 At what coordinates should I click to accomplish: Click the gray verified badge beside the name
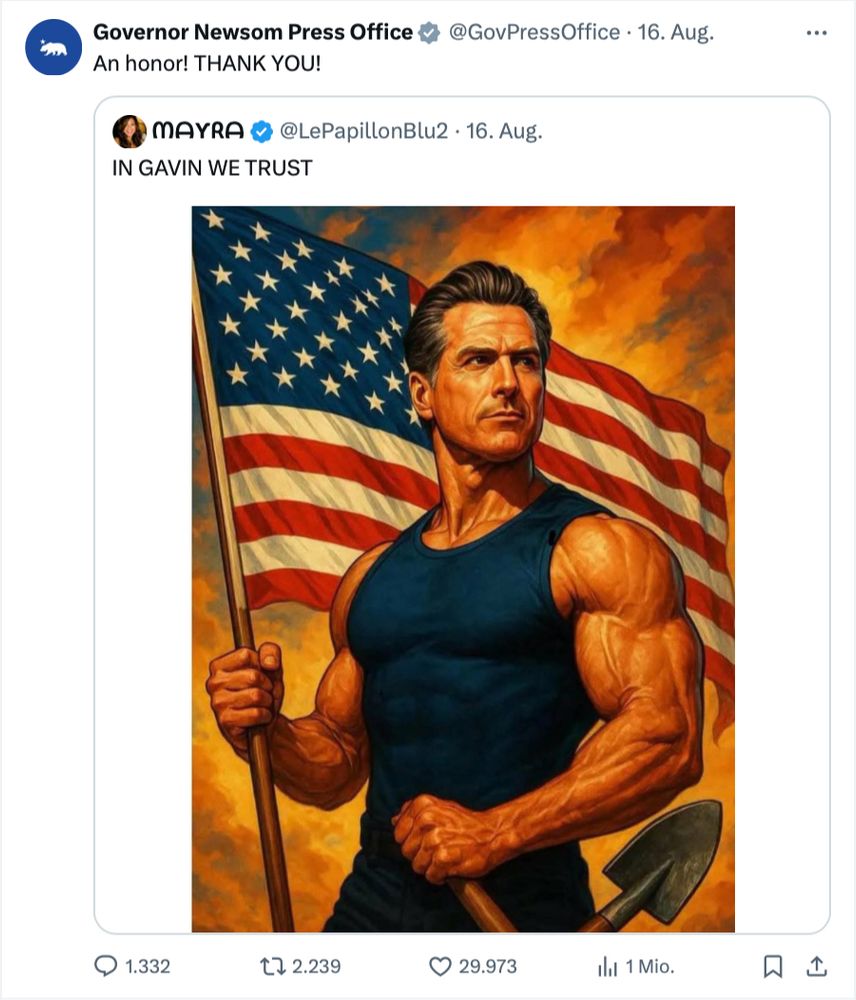pos(429,33)
